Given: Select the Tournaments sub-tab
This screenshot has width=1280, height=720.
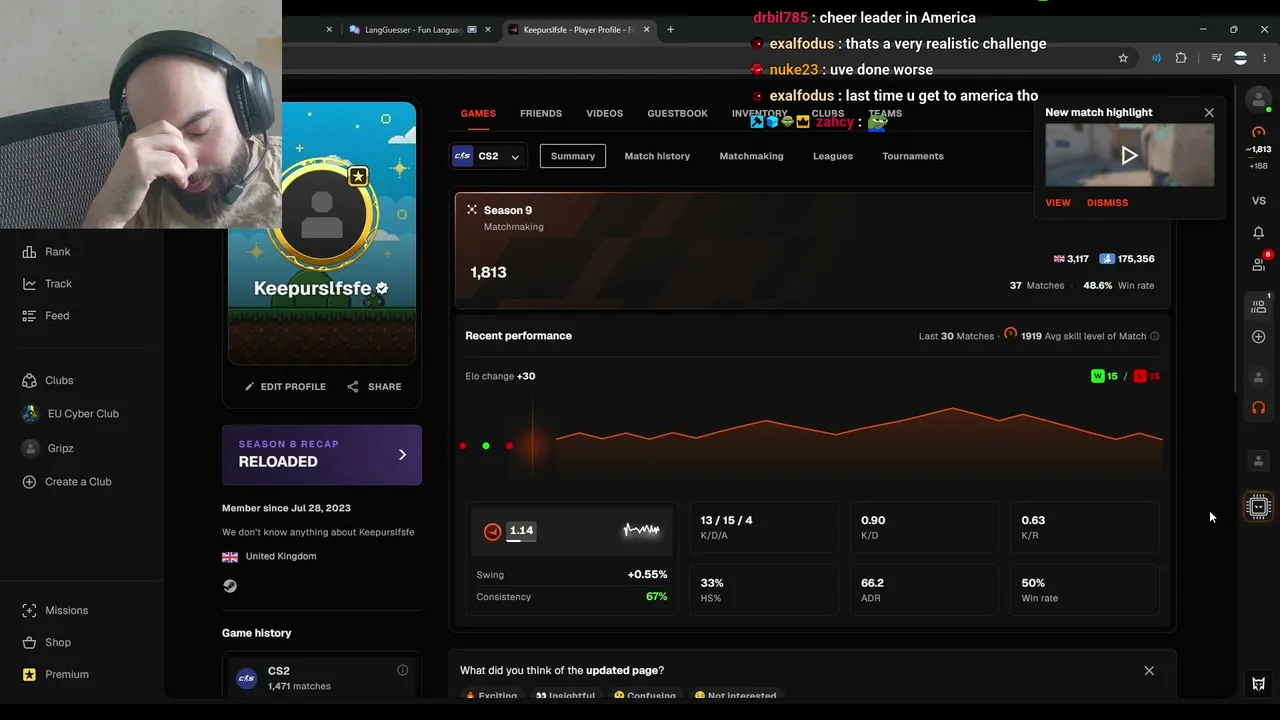Looking at the screenshot, I should [x=913, y=156].
